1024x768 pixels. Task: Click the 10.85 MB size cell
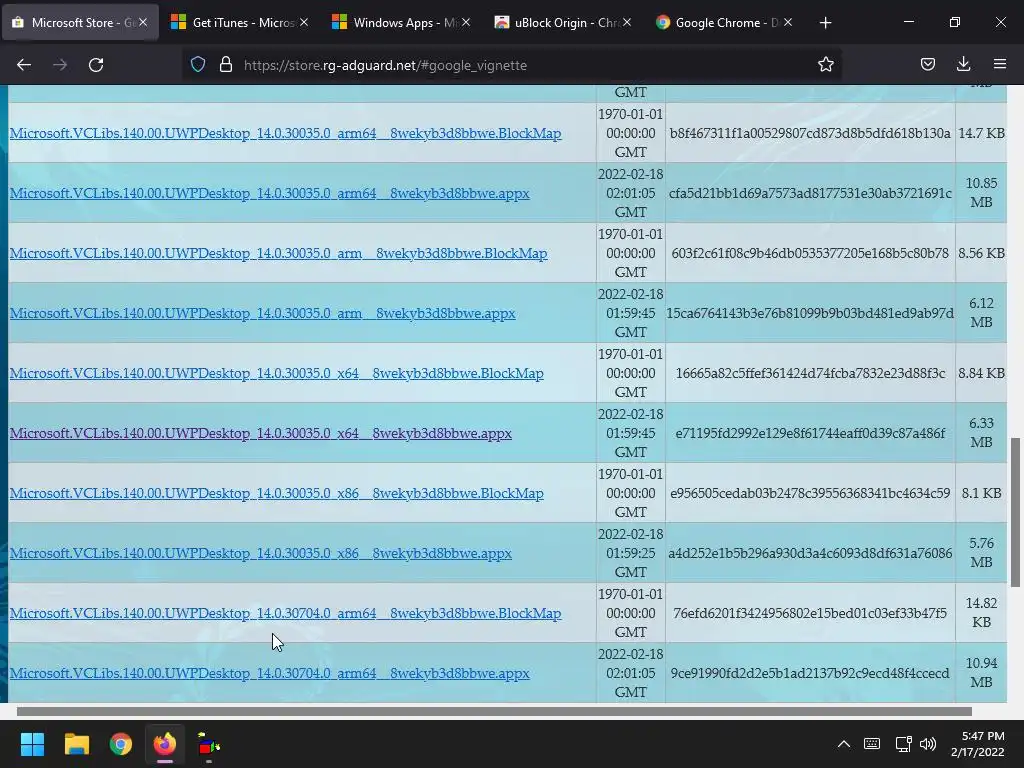pos(981,193)
